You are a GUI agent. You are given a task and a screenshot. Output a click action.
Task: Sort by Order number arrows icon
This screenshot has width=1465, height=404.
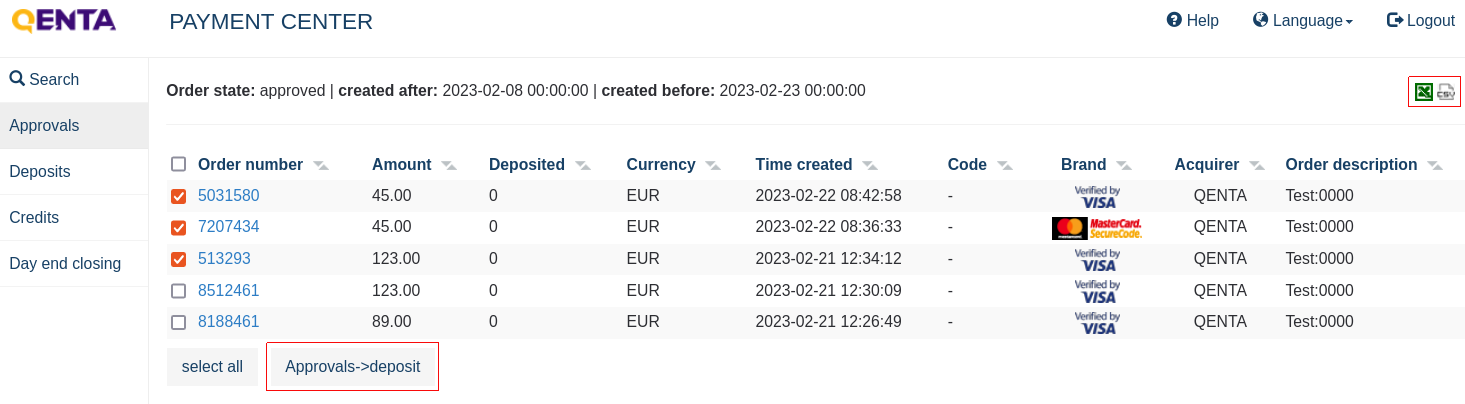[320, 165]
